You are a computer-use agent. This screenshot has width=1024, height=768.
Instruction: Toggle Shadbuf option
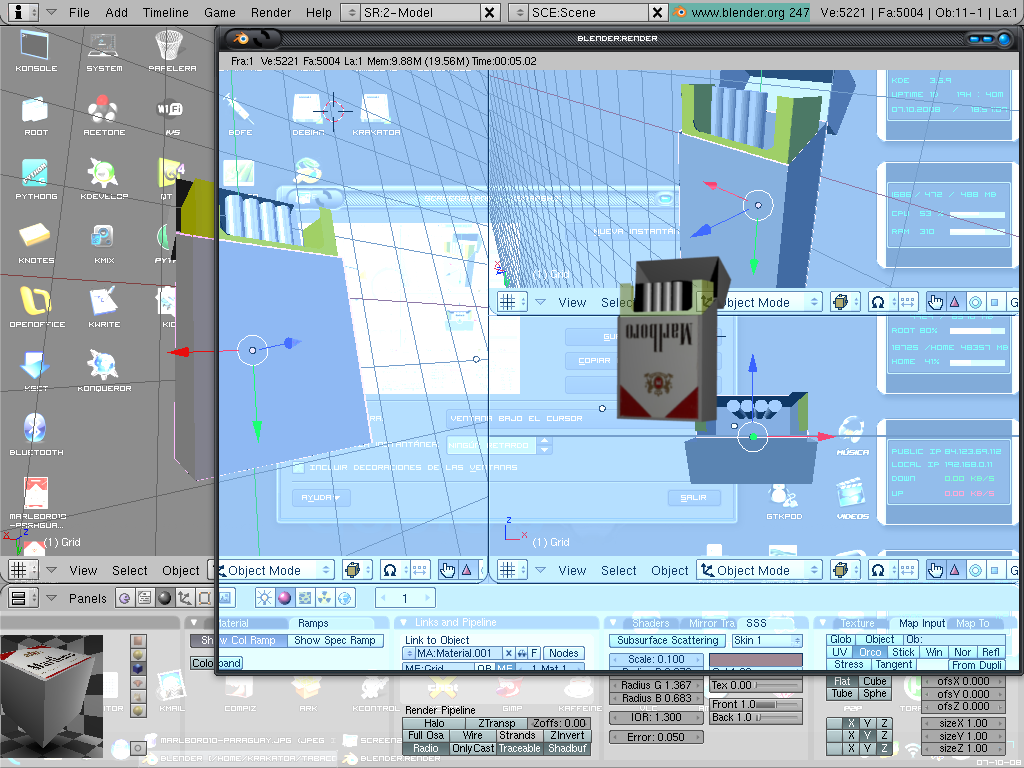tap(567, 748)
